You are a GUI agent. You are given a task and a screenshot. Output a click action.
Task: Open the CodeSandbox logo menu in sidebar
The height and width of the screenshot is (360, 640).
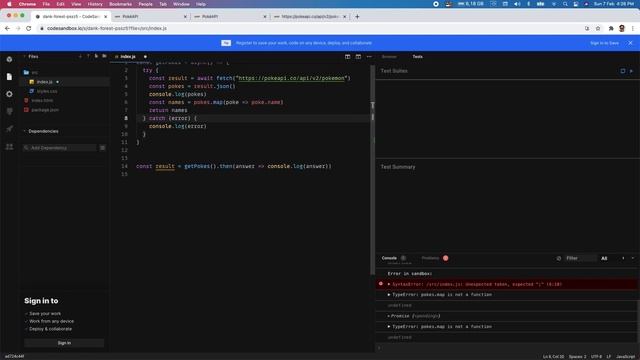point(9,60)
